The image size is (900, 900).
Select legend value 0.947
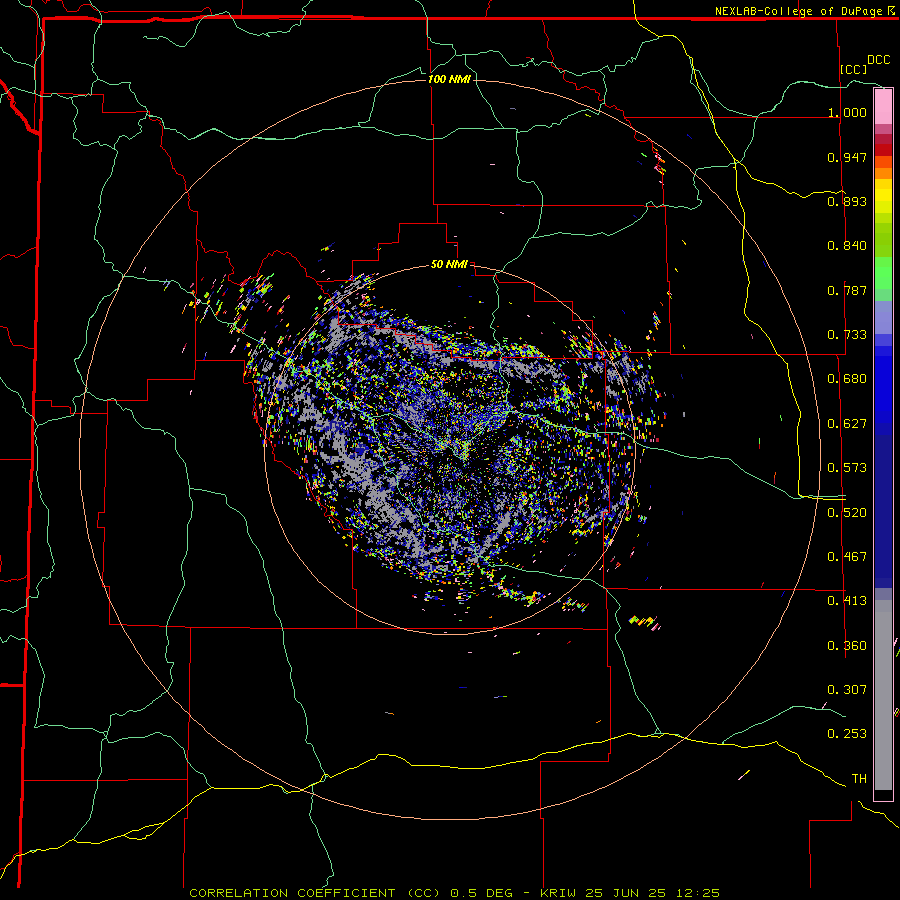(847, 157)
